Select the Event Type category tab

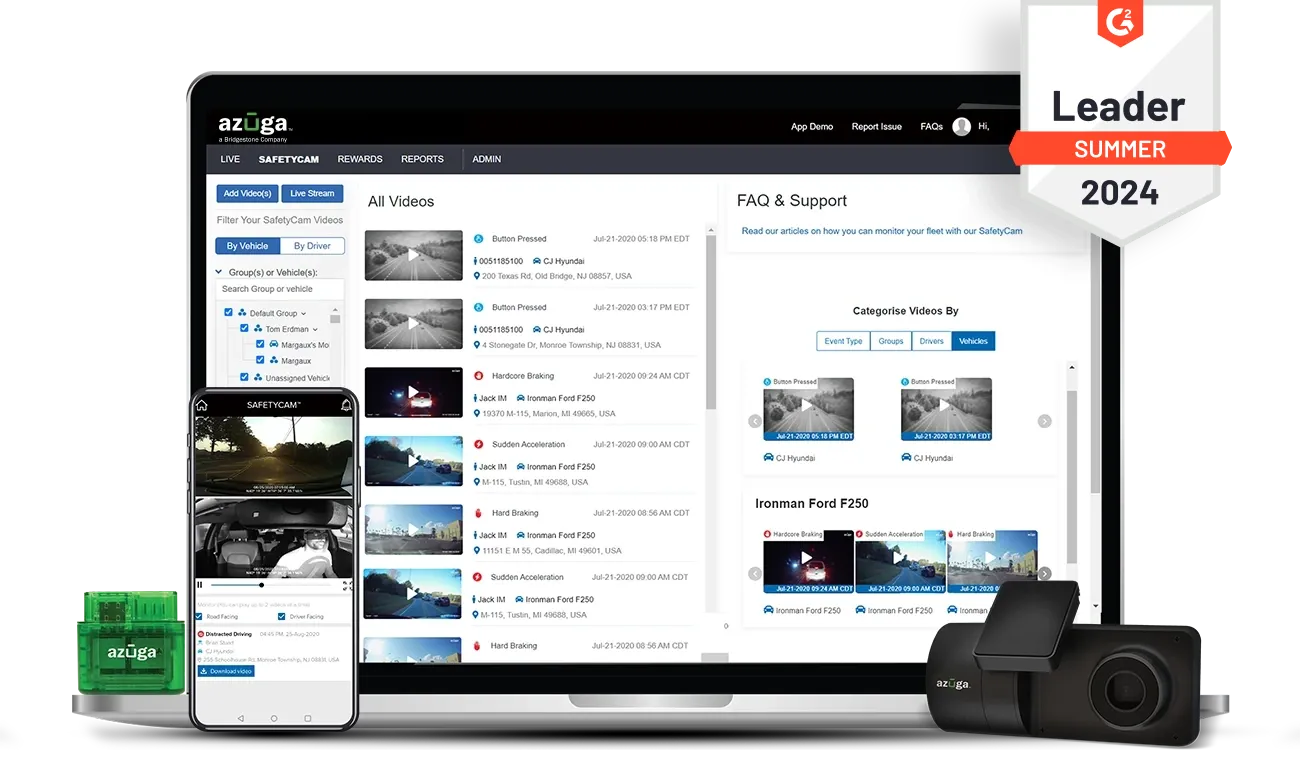[x=843, y=340]
